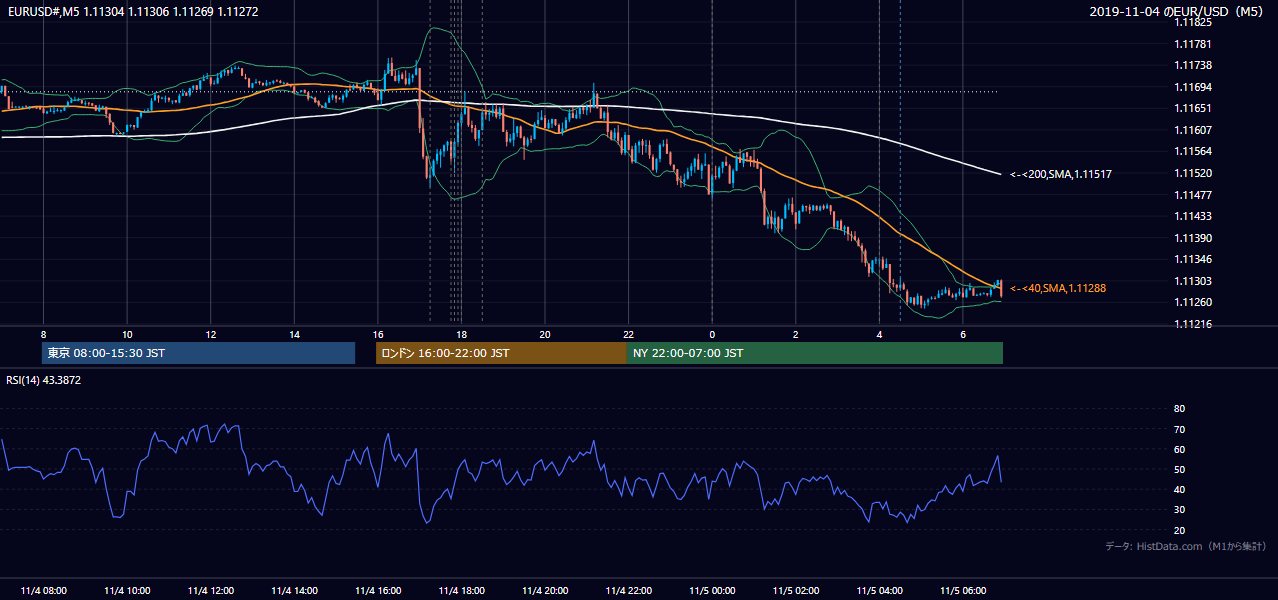Click the 11/4 16:00 bottom time label
Image resolution: width=1278 pixels, height=600 pixels.
click(x=378, y=591)
